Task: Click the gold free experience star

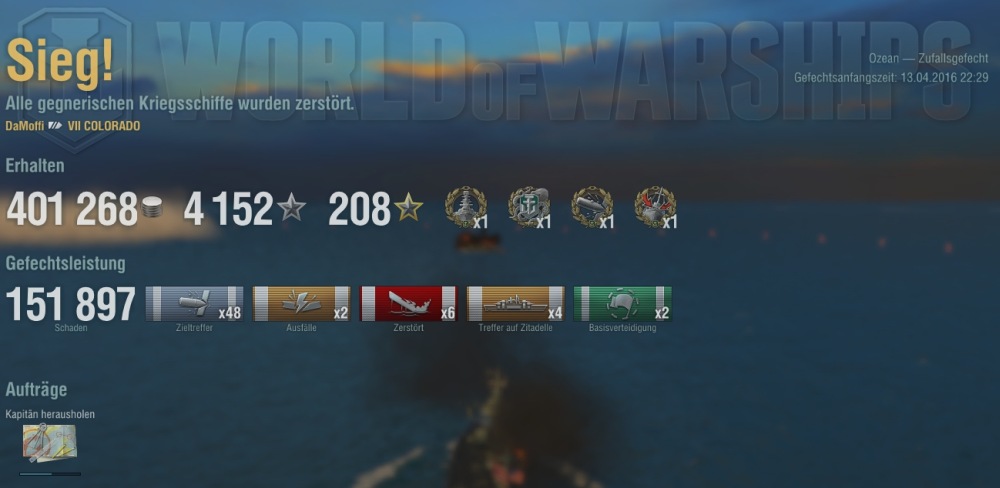Action: pyautogui.click(x=409, y=208)
